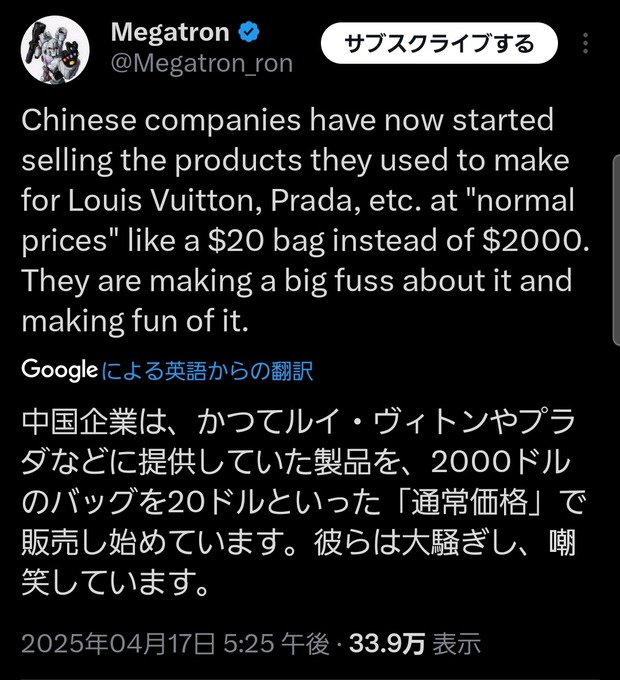This screenshot has width=620, height=680.
Task: Click the Google logo
Action: click(x=59, y=371)
